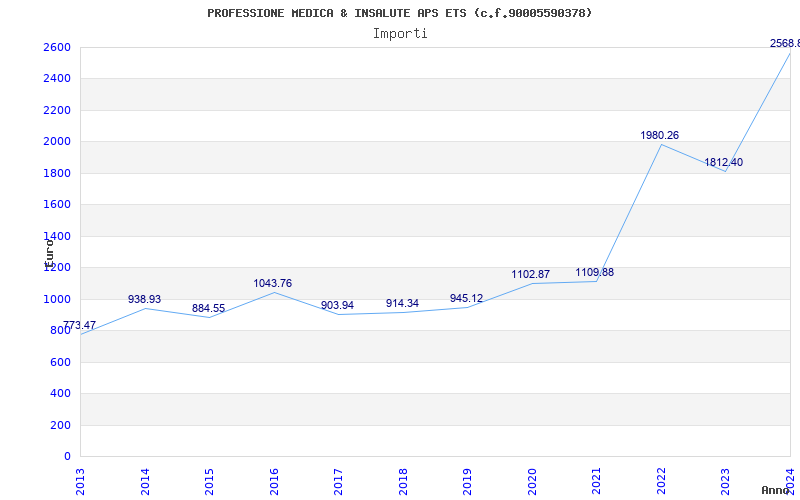Click the 2200 value on the vertical axis
The width and height of the screenshot is (800, 500).
[x=57, y=110]
